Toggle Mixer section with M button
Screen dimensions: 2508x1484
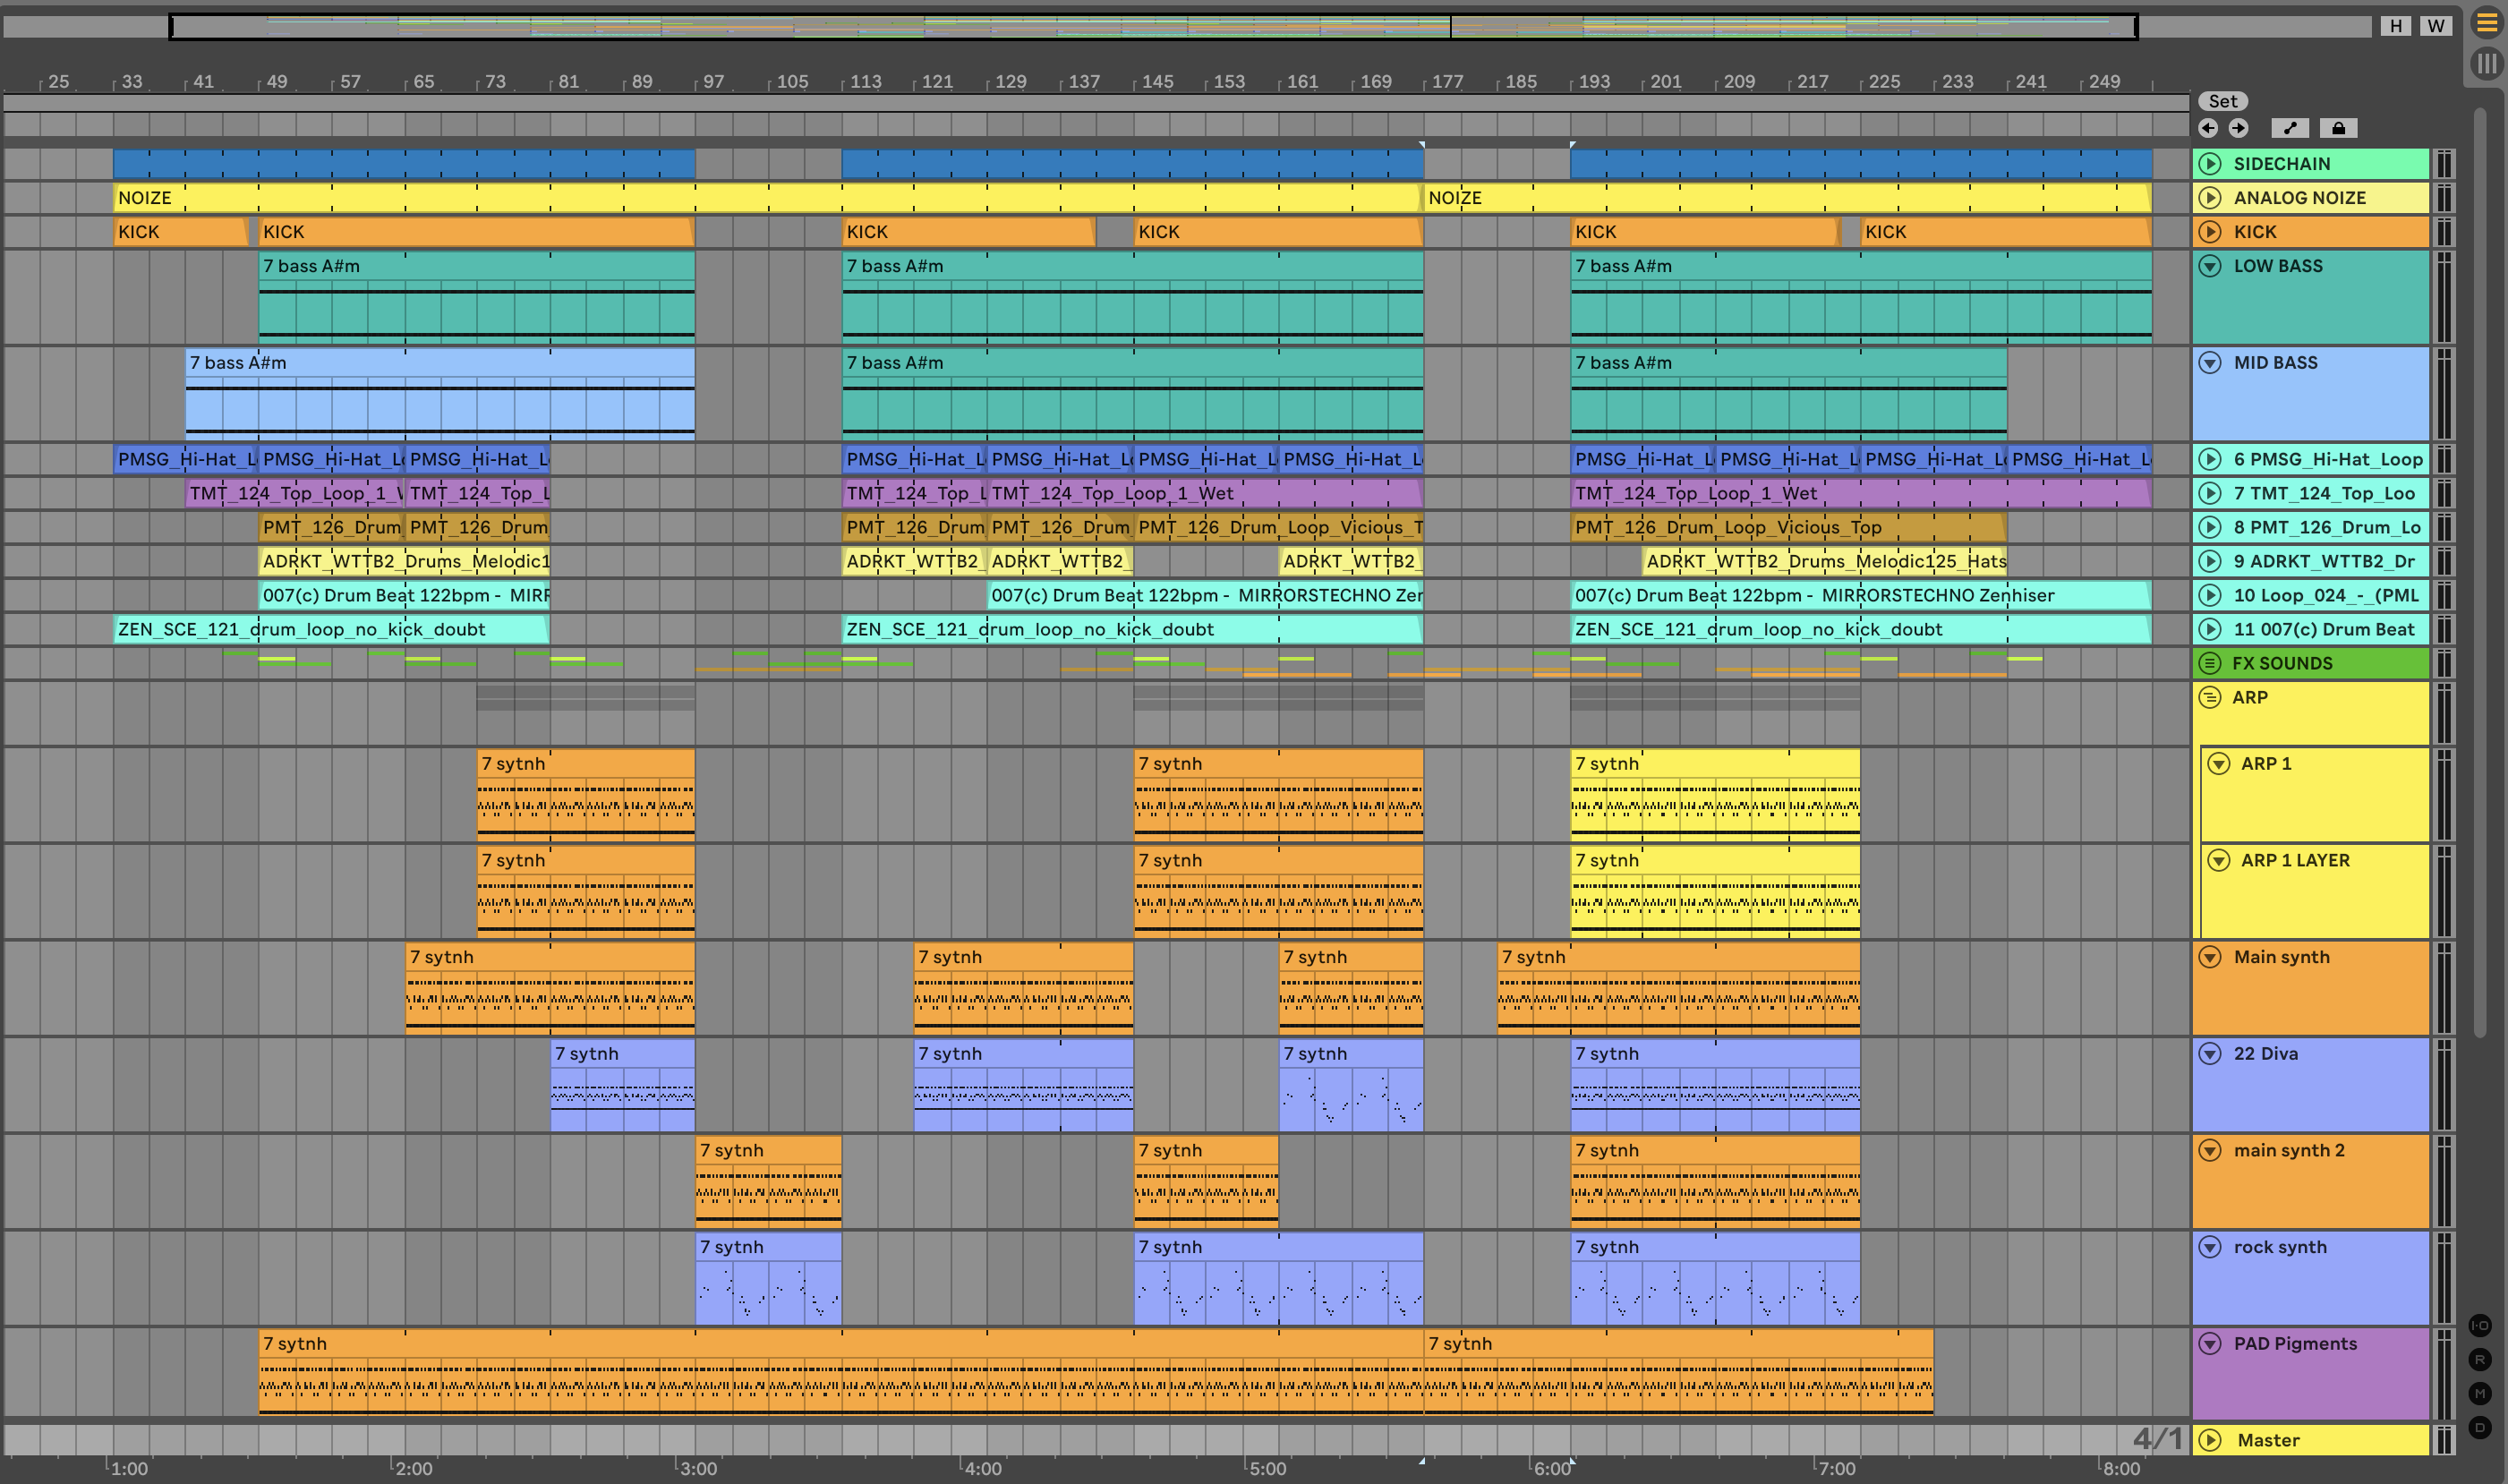pos(2480,1393)
